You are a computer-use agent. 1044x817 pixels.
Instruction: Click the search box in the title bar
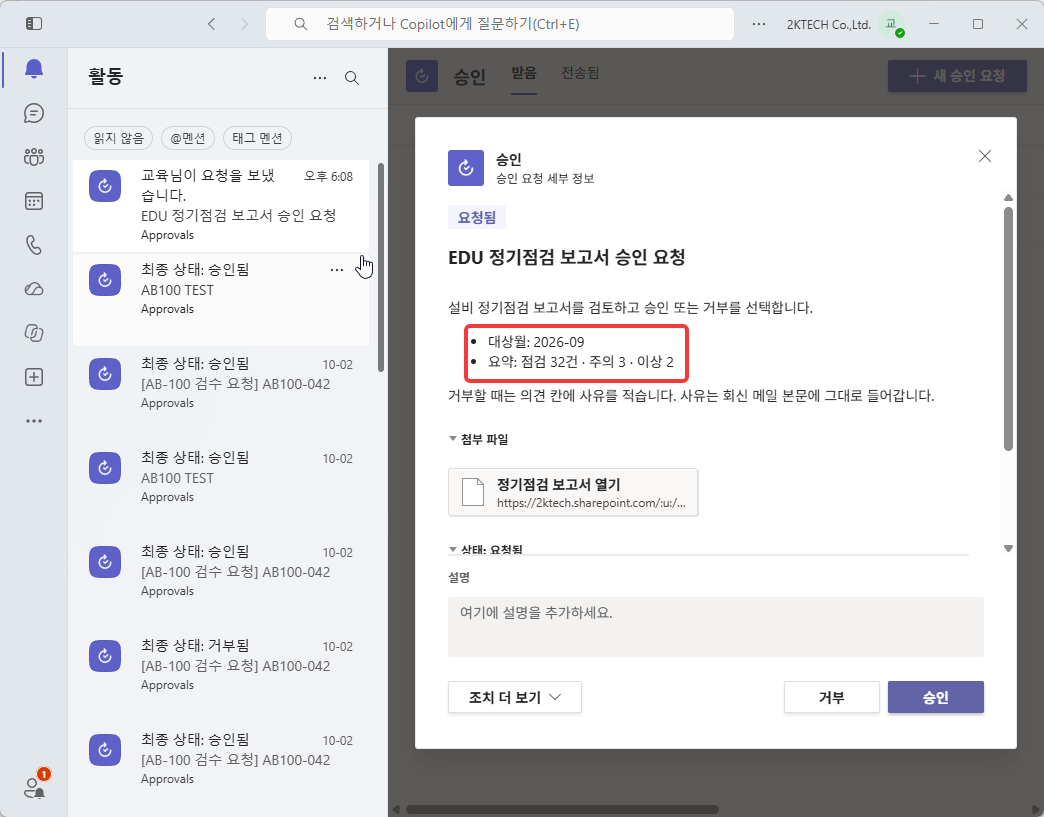500,24
